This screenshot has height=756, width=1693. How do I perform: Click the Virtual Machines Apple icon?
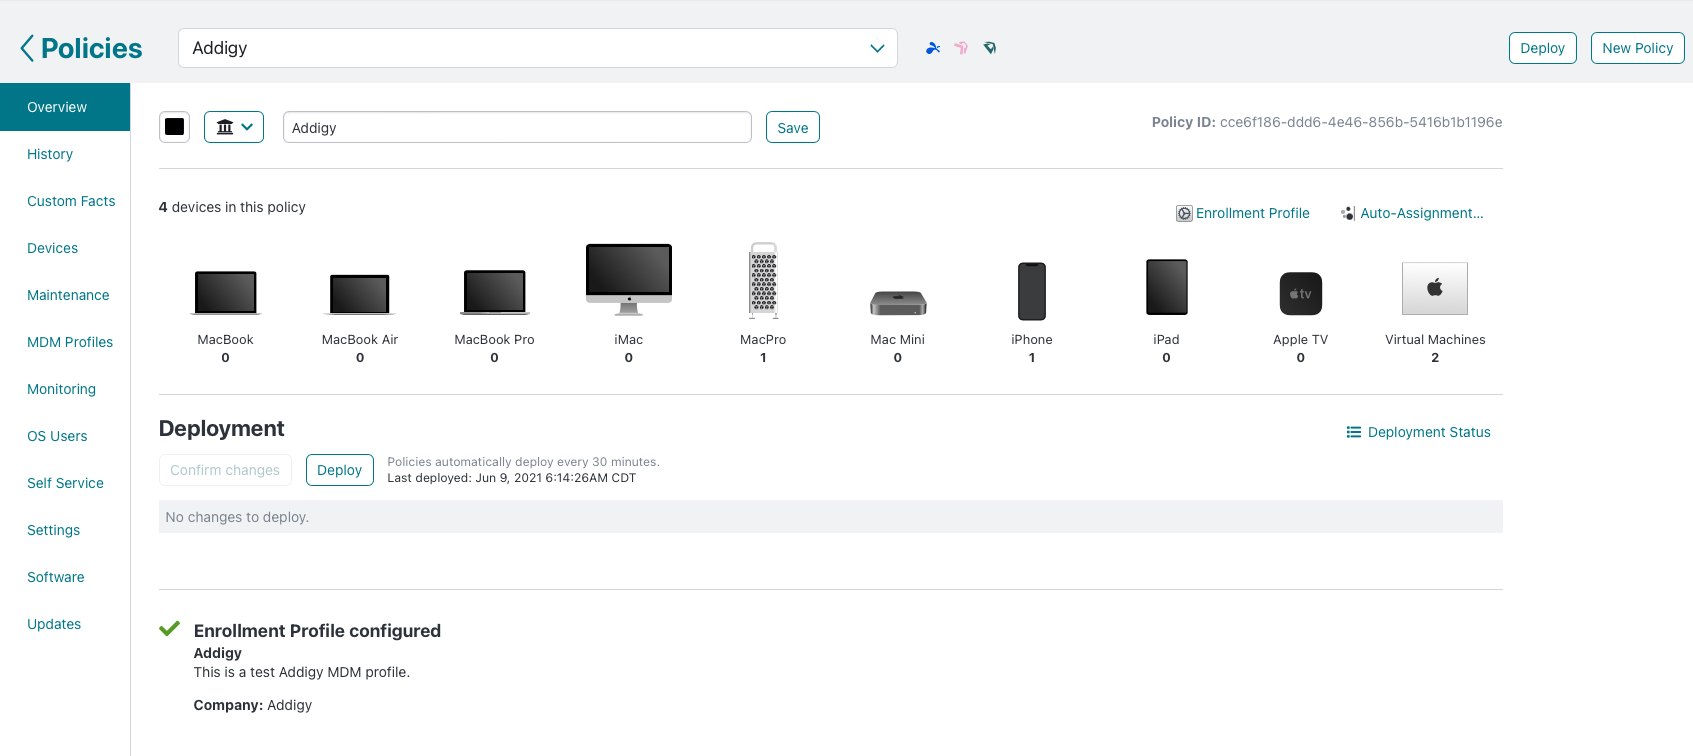pyautogui.click(x=1435, y=289)
